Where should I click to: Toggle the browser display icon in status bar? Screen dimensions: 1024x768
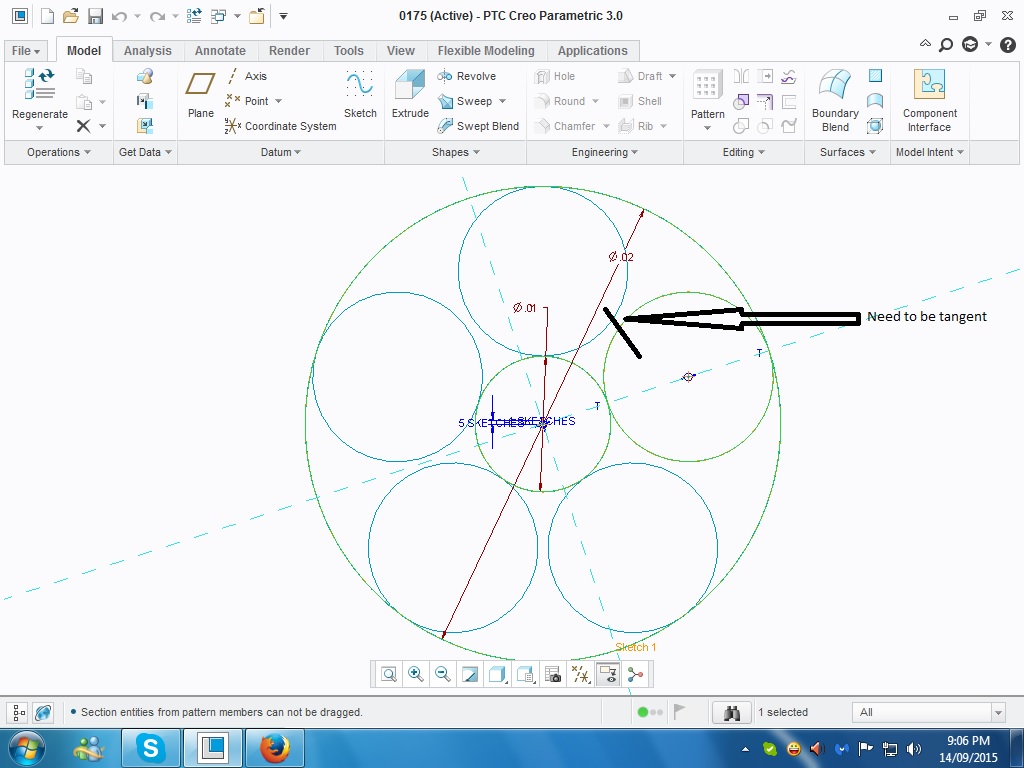[x=43, y=712]
